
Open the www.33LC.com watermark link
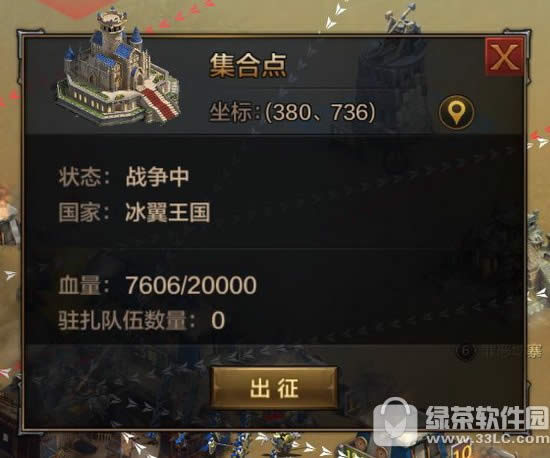pos(487,439)
